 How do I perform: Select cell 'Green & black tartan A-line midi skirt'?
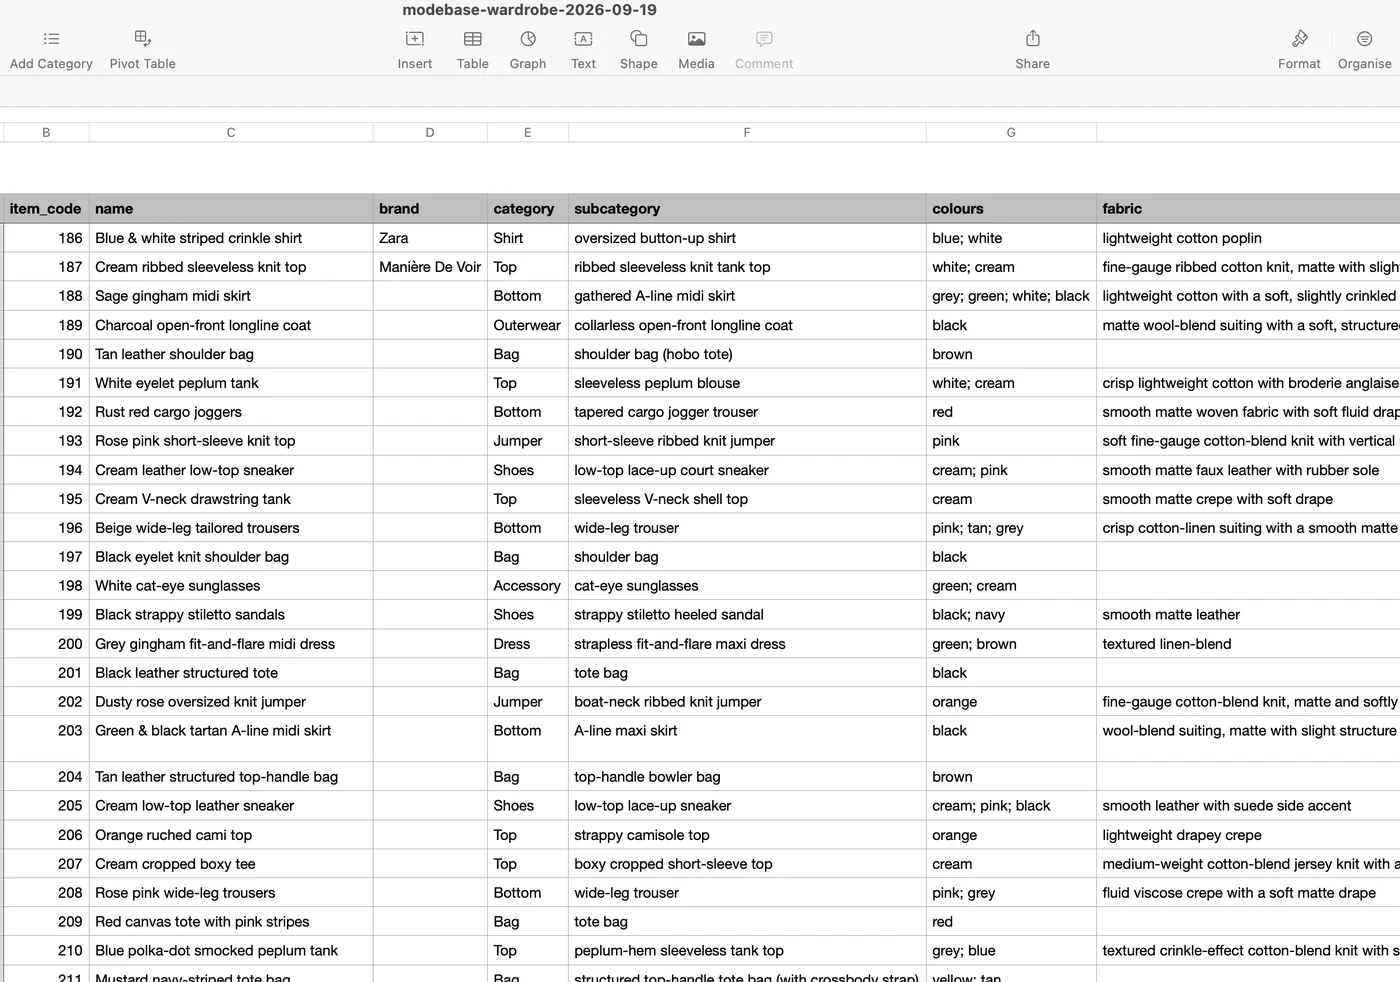tap(231, 739)
